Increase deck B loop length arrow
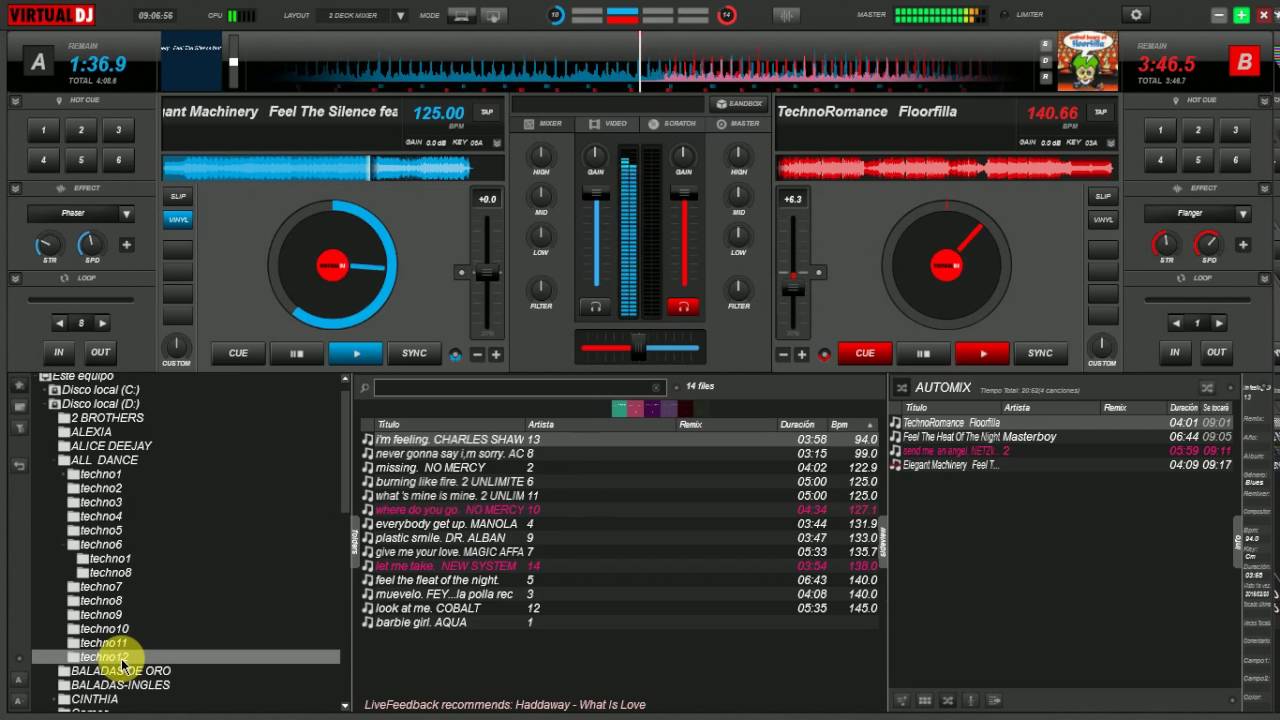The image size is (1280, 720). [1218, 323]
